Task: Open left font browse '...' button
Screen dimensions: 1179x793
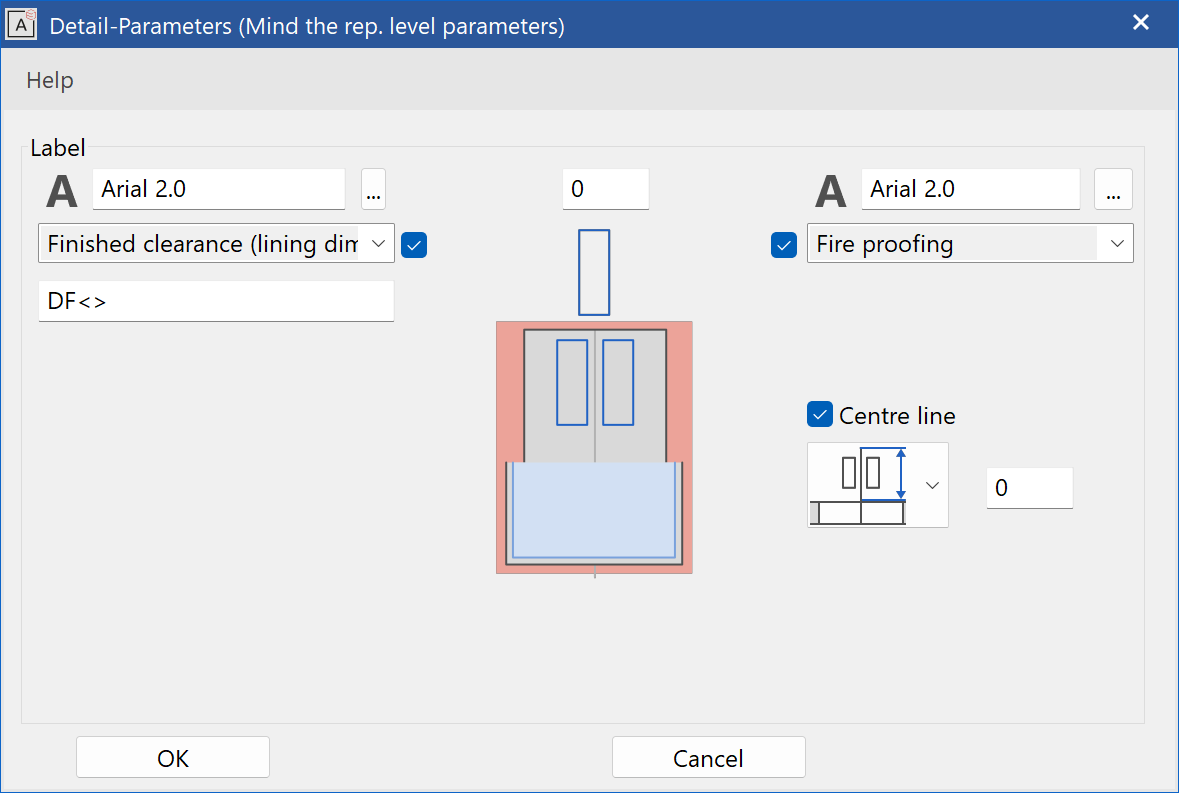Action: [x=374, y=189]
